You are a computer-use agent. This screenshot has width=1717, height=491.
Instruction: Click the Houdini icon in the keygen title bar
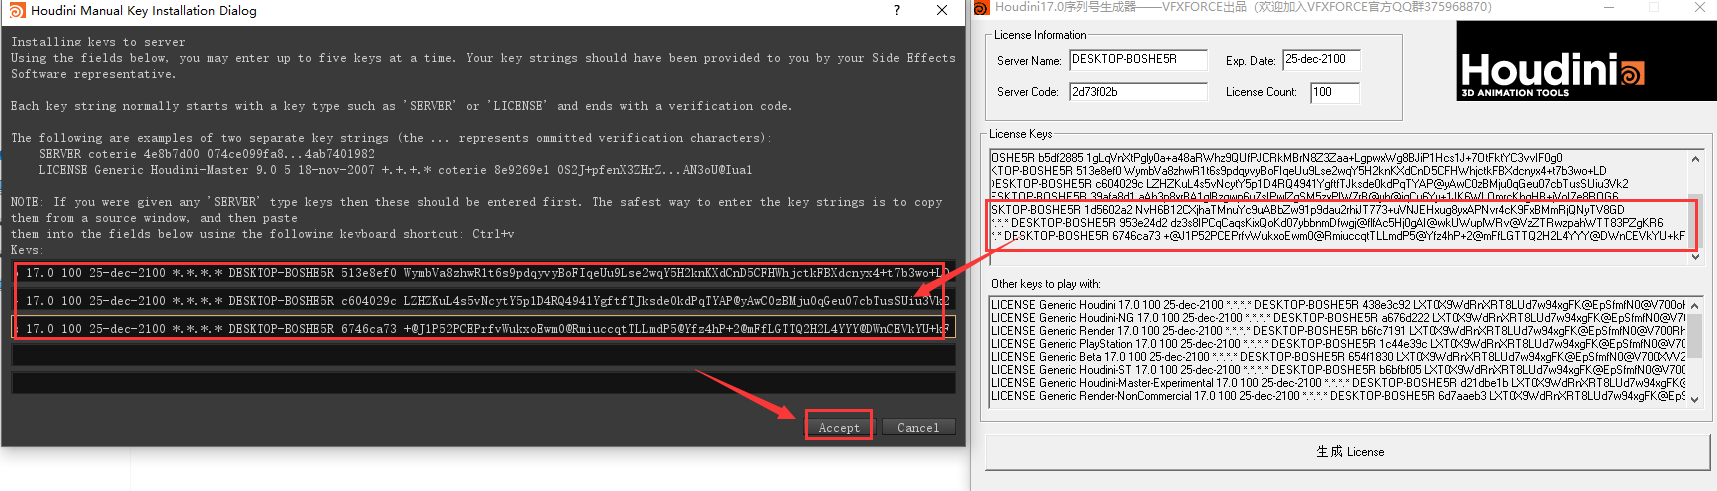[x=981, y=8]
